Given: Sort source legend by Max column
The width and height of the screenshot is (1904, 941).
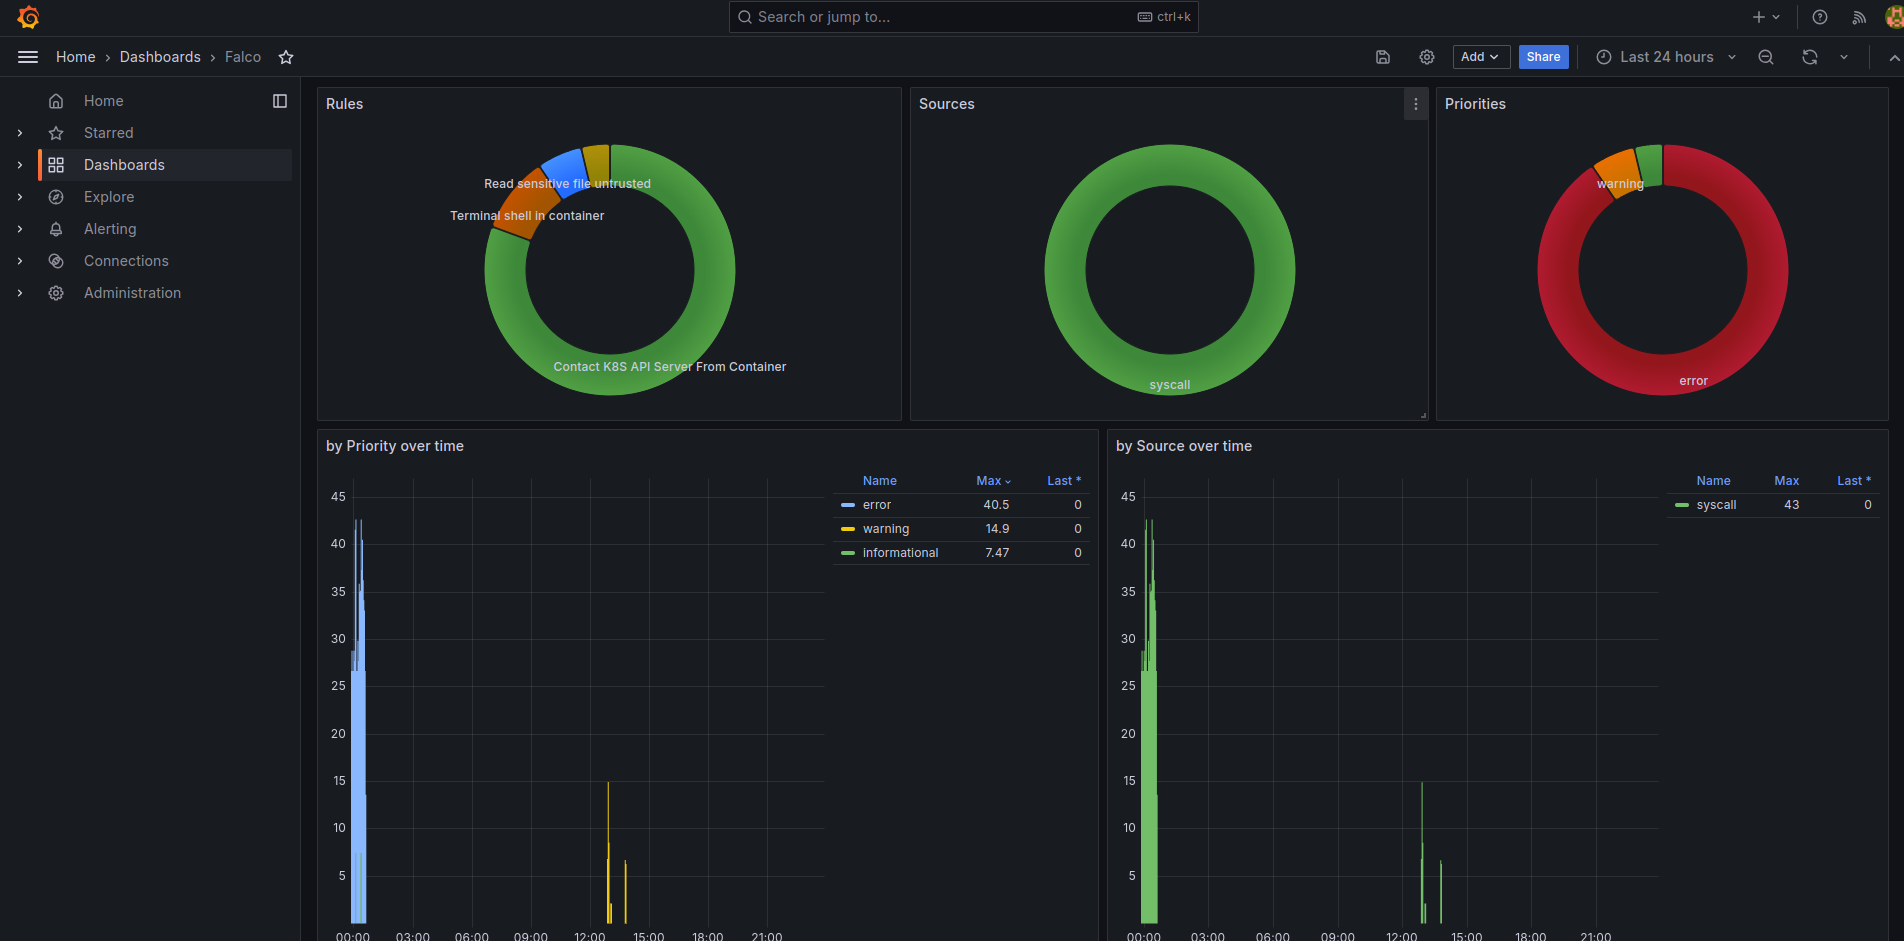Looking at the screenshot, I should [1786, 481].
